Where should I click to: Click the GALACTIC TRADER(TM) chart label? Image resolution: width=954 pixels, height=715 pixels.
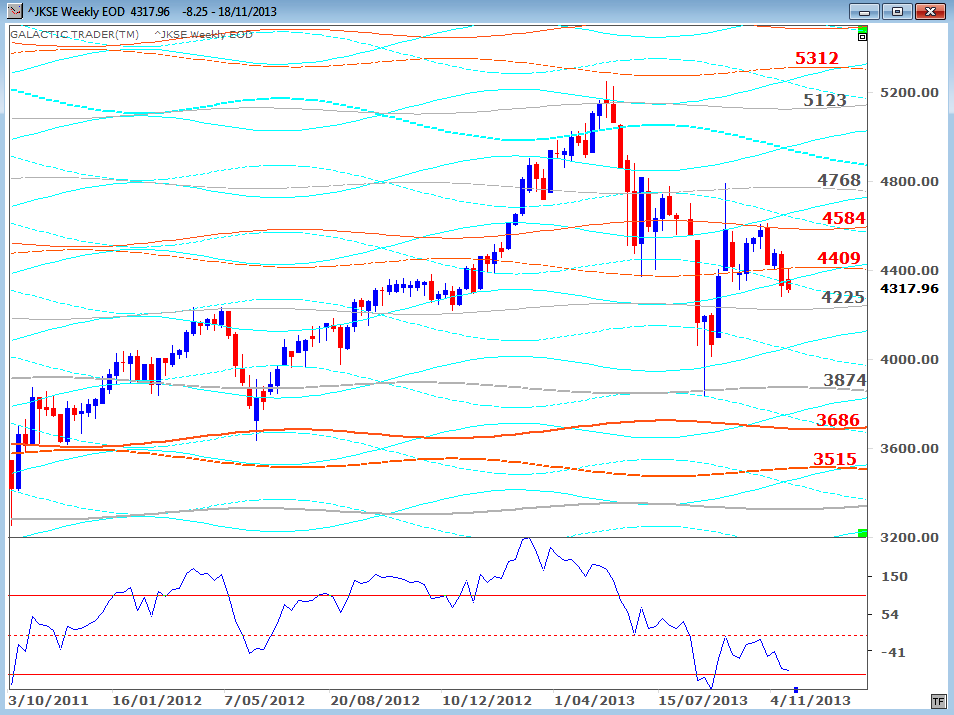pyautogui.click(x=74, y=35)
